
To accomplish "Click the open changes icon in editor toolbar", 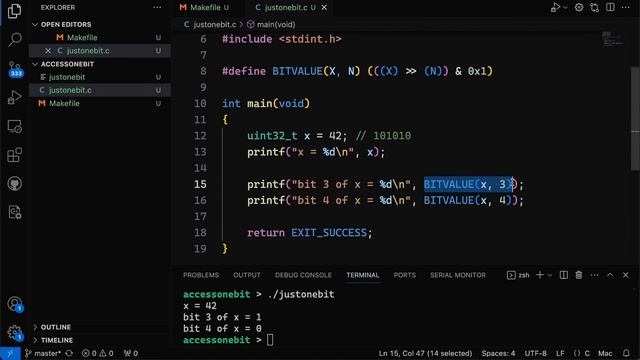I will [595, 7].
